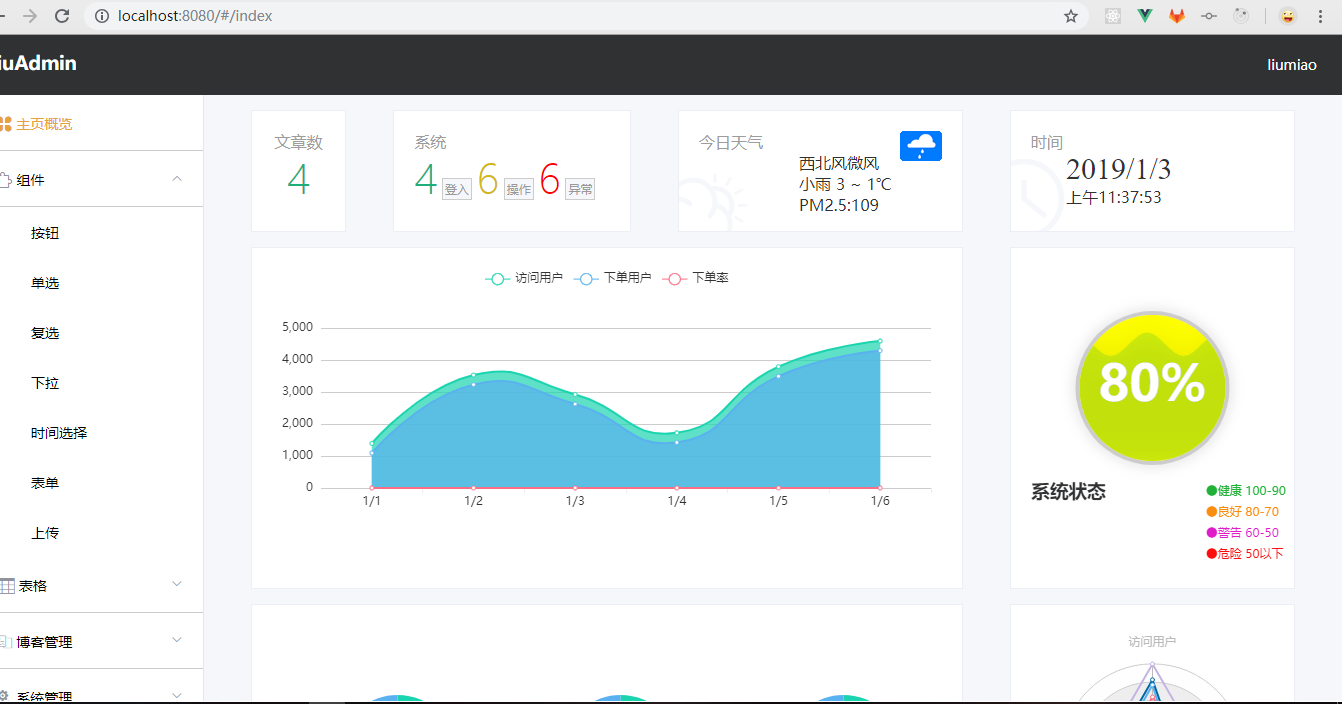Click the 主页概览 sidebar icon
Image resolution: width=1342 pixels, height=704 pixels.
pos(5,124)
